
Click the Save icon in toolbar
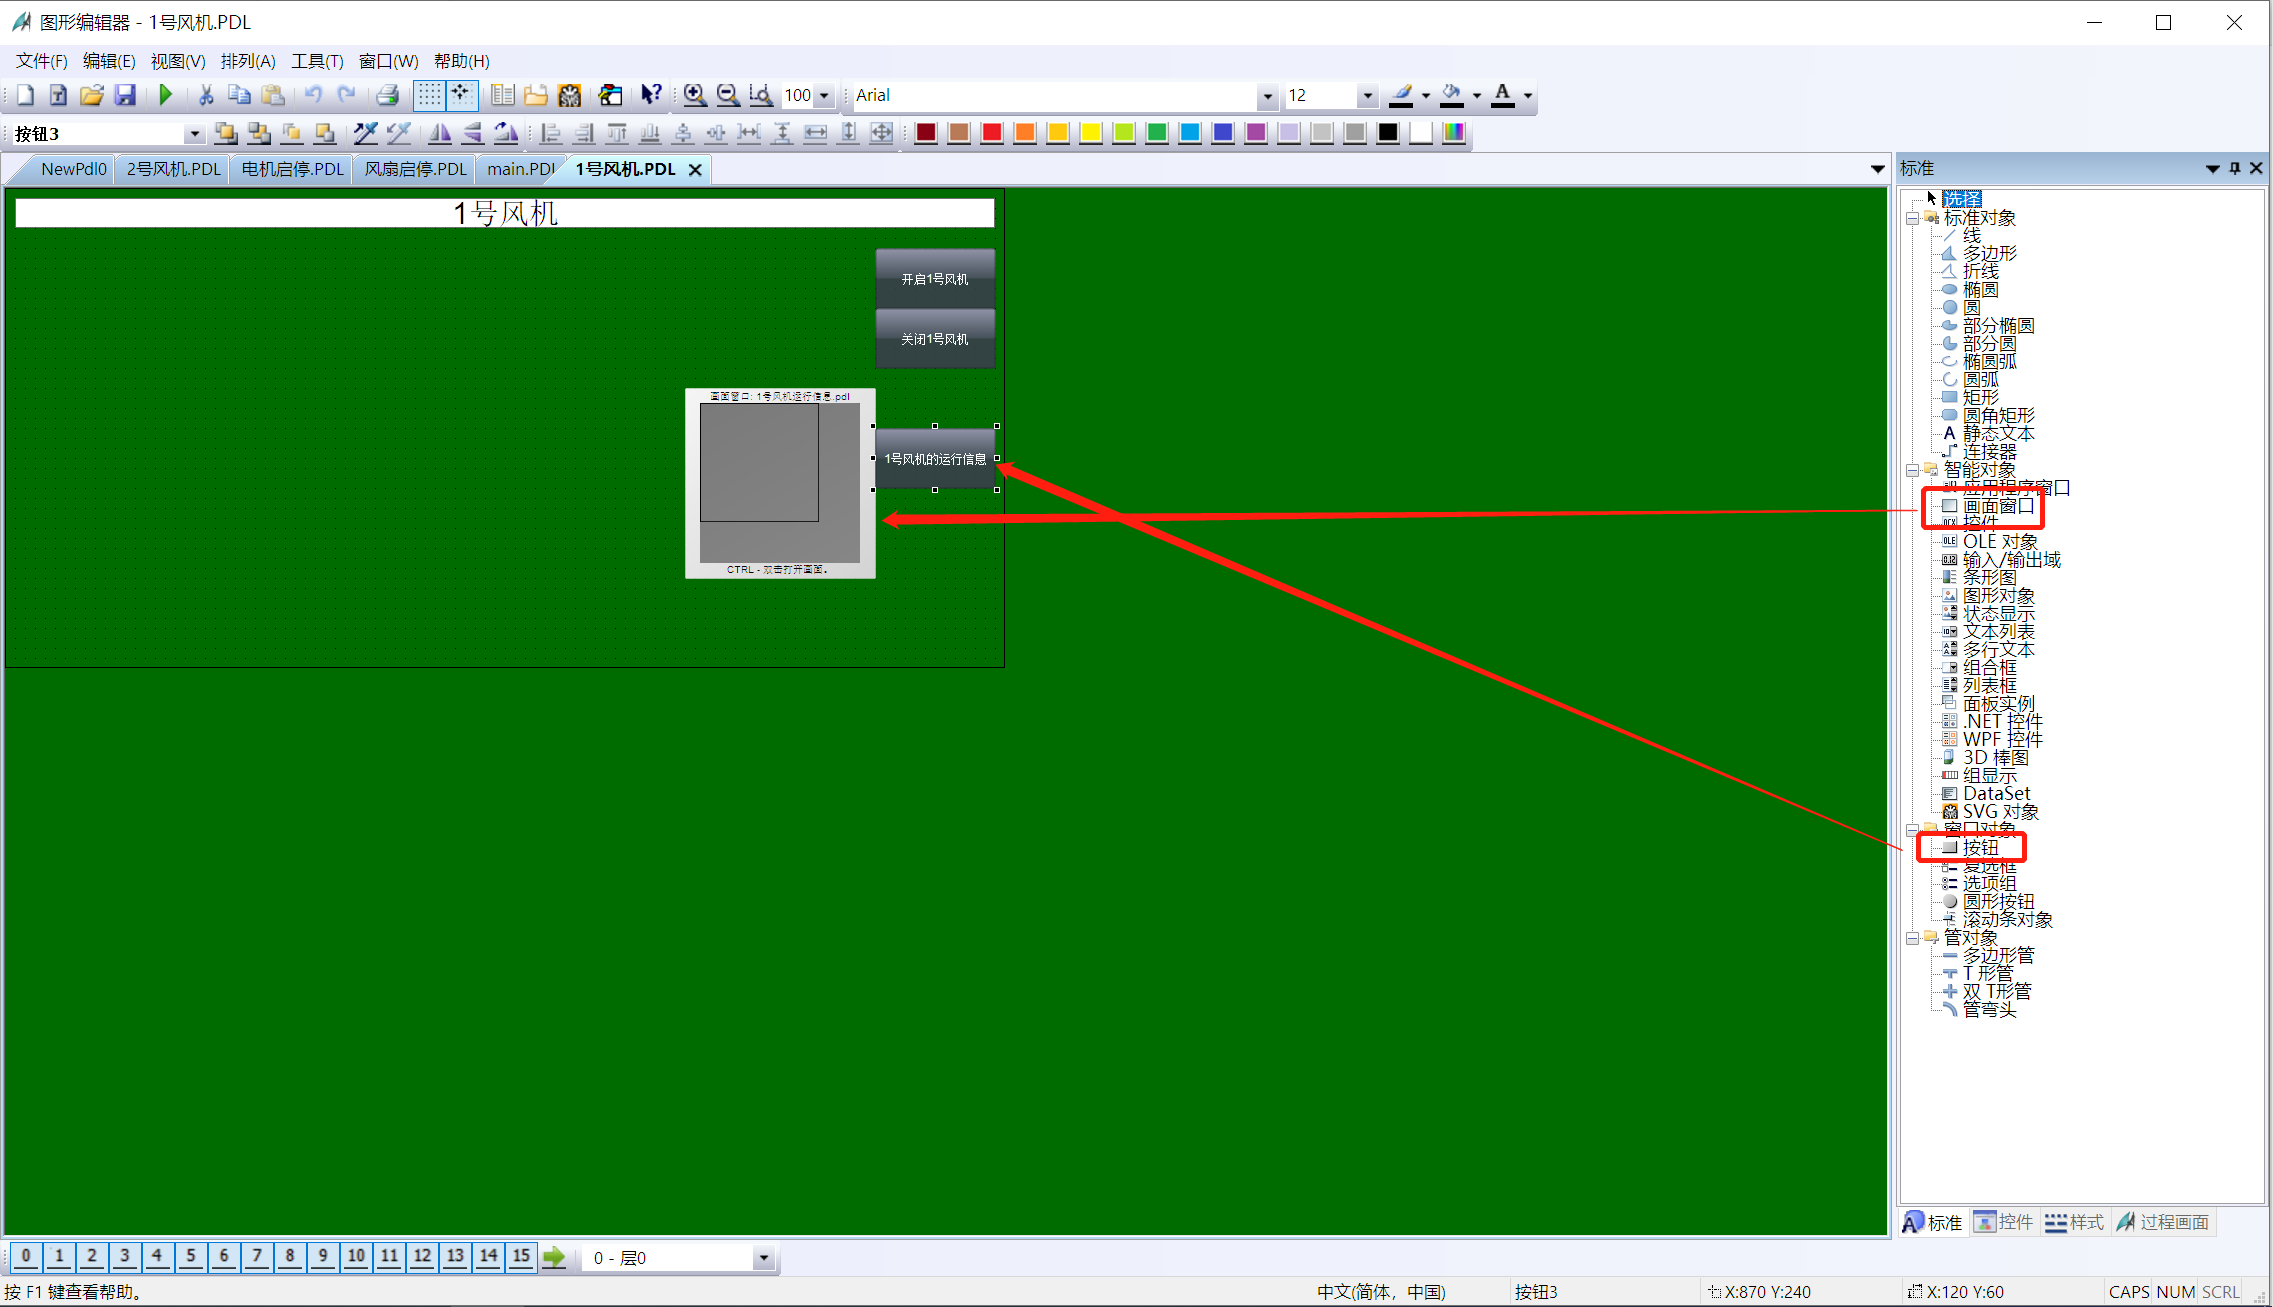(x=125, y=95)
